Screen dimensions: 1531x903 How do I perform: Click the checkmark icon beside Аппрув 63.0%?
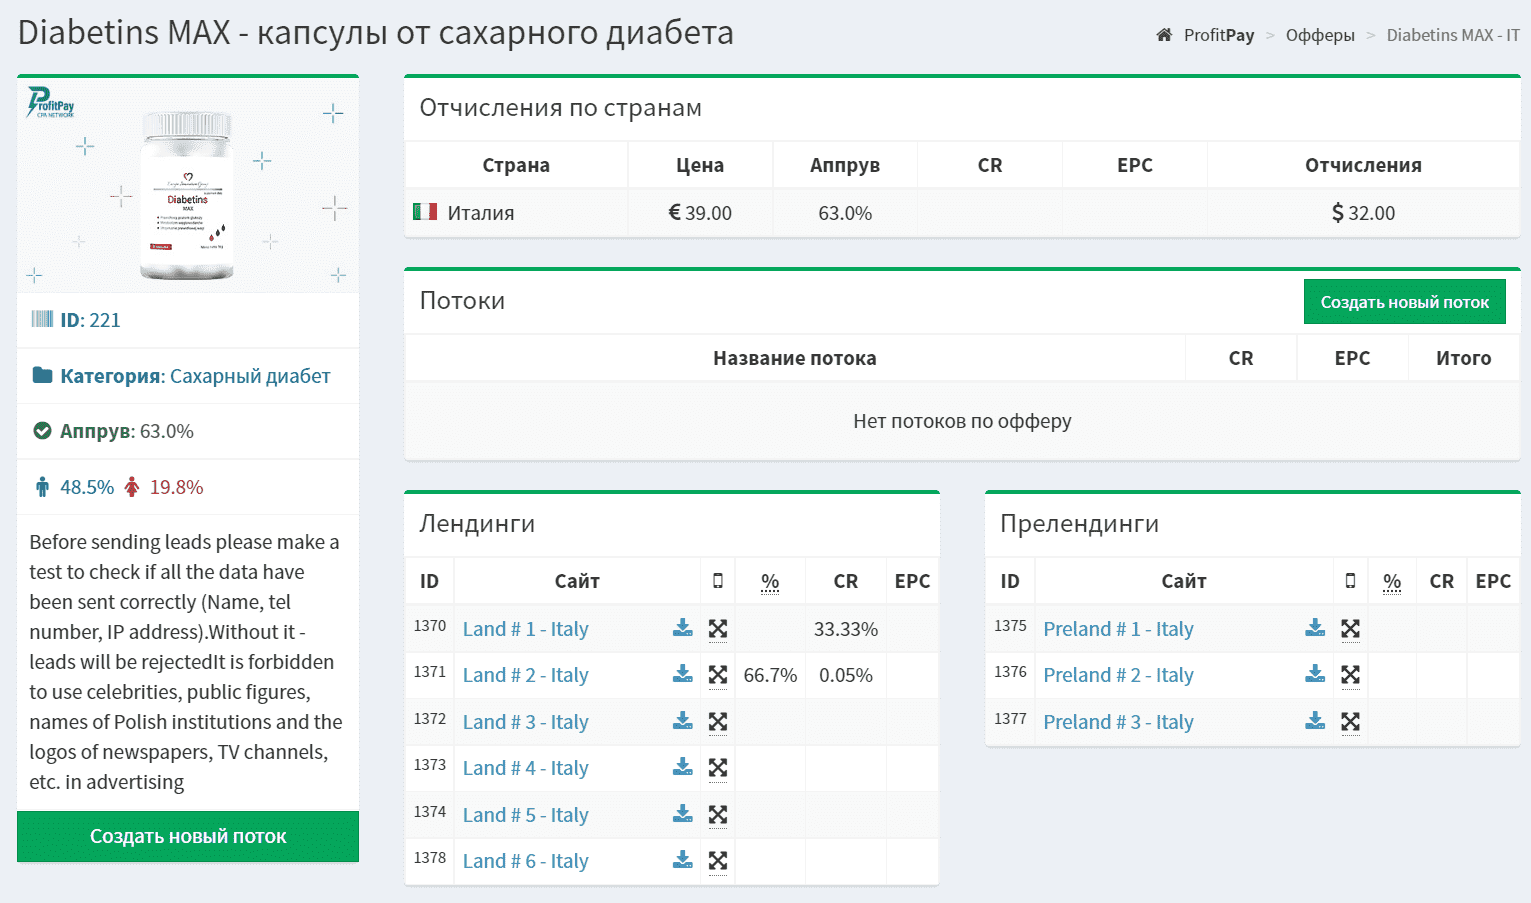42,431
